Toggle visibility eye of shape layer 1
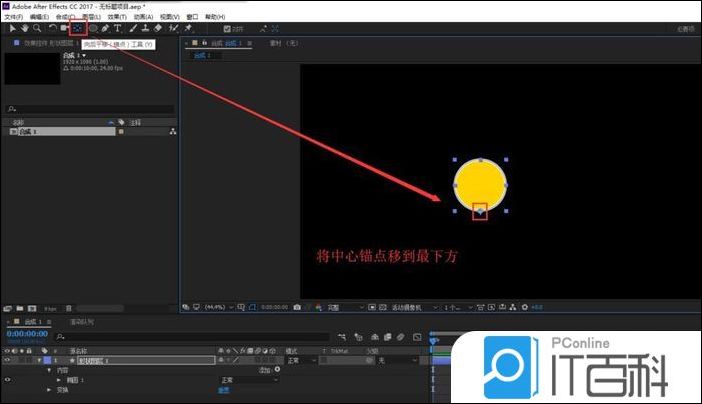Screen dimensions: 702x404 tap(7, 360)
